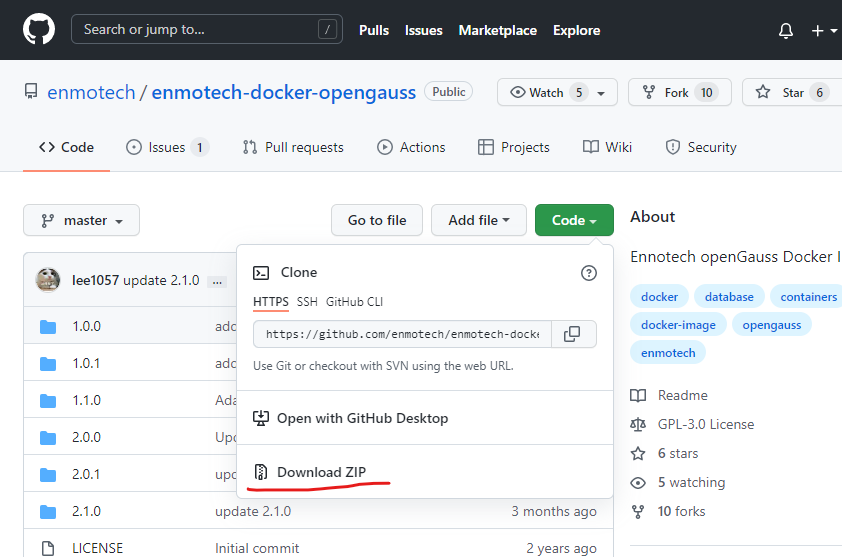This screenshot has height=557, width=842.
Task: Copy the clone URL with the clipboard icon
Action: tap(572, 334)
